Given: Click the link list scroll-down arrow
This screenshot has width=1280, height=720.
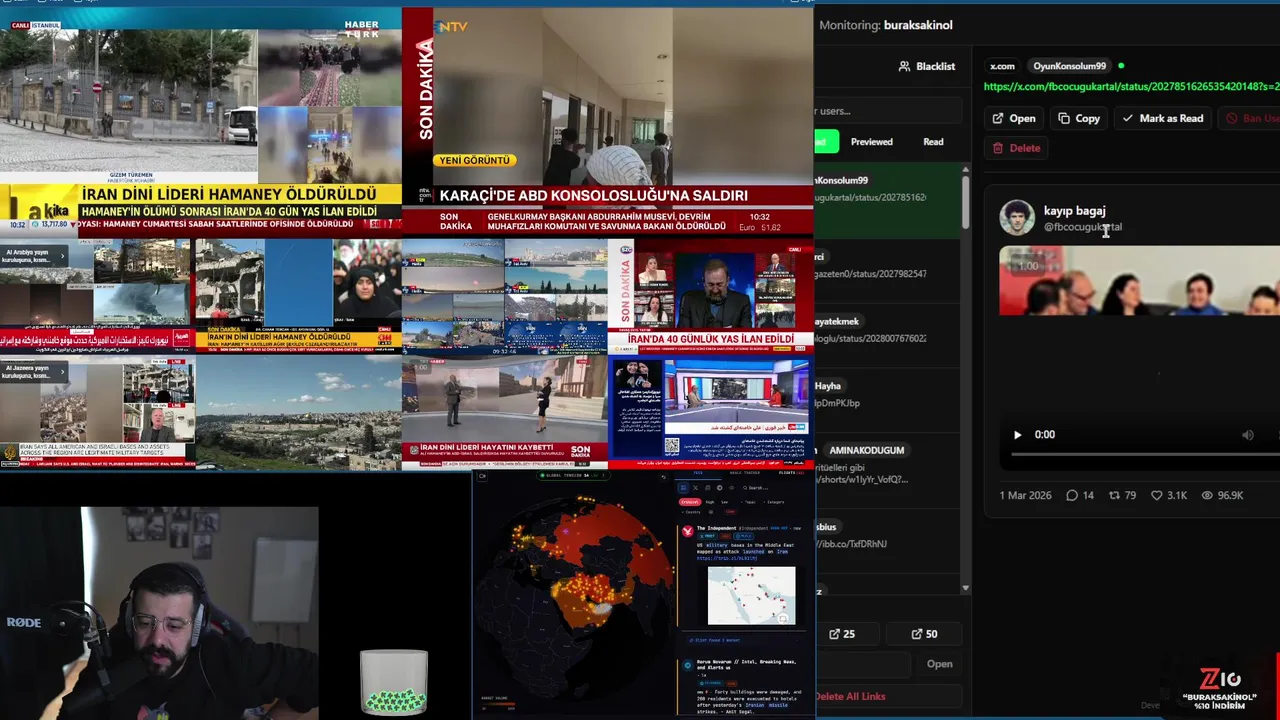Looking at the screenshot, I should click(x=965, y=588).
